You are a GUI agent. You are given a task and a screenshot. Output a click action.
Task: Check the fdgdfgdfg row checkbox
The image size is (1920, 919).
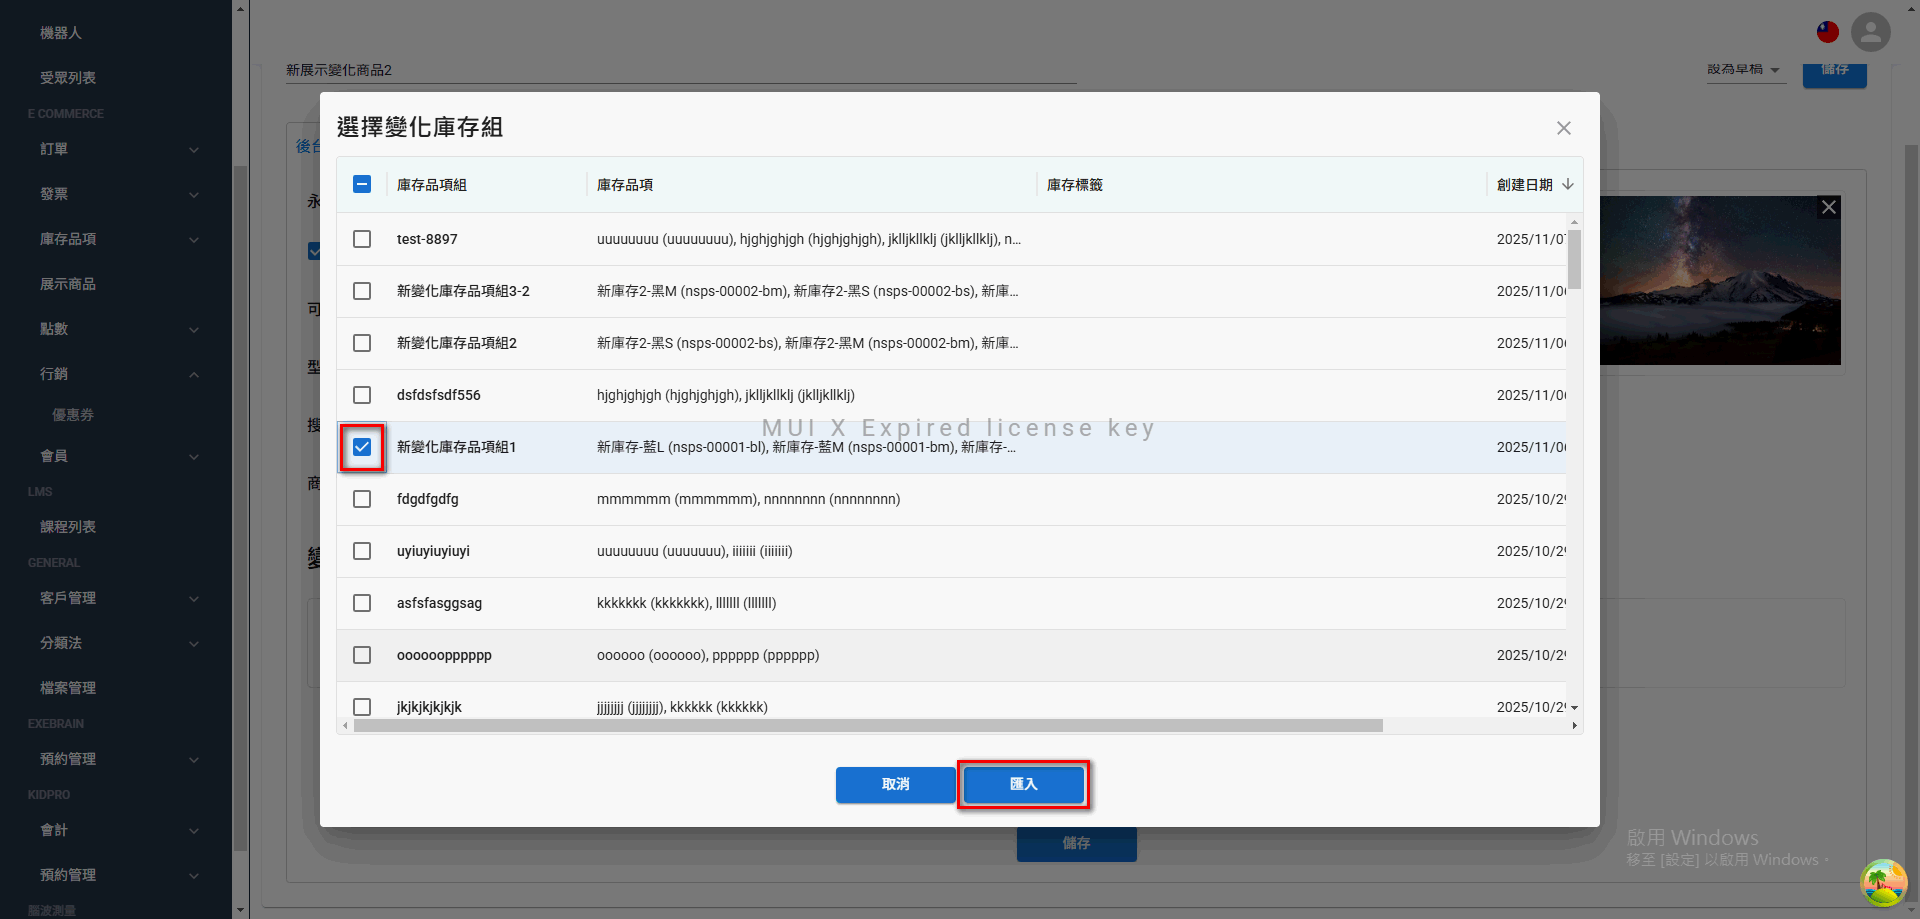click(362, 499)
